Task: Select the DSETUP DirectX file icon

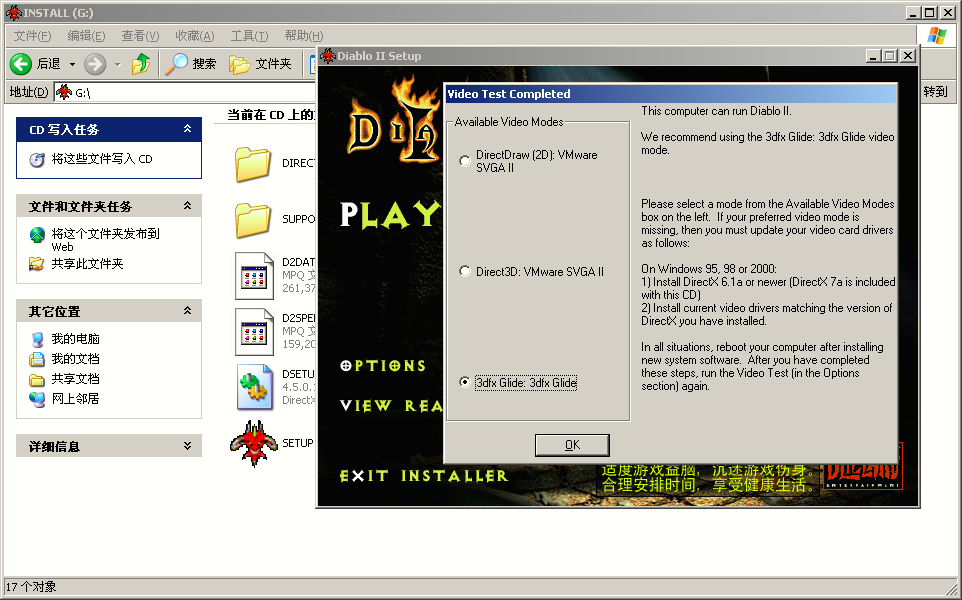Action: pyautogui.click(x=255, y=387)
